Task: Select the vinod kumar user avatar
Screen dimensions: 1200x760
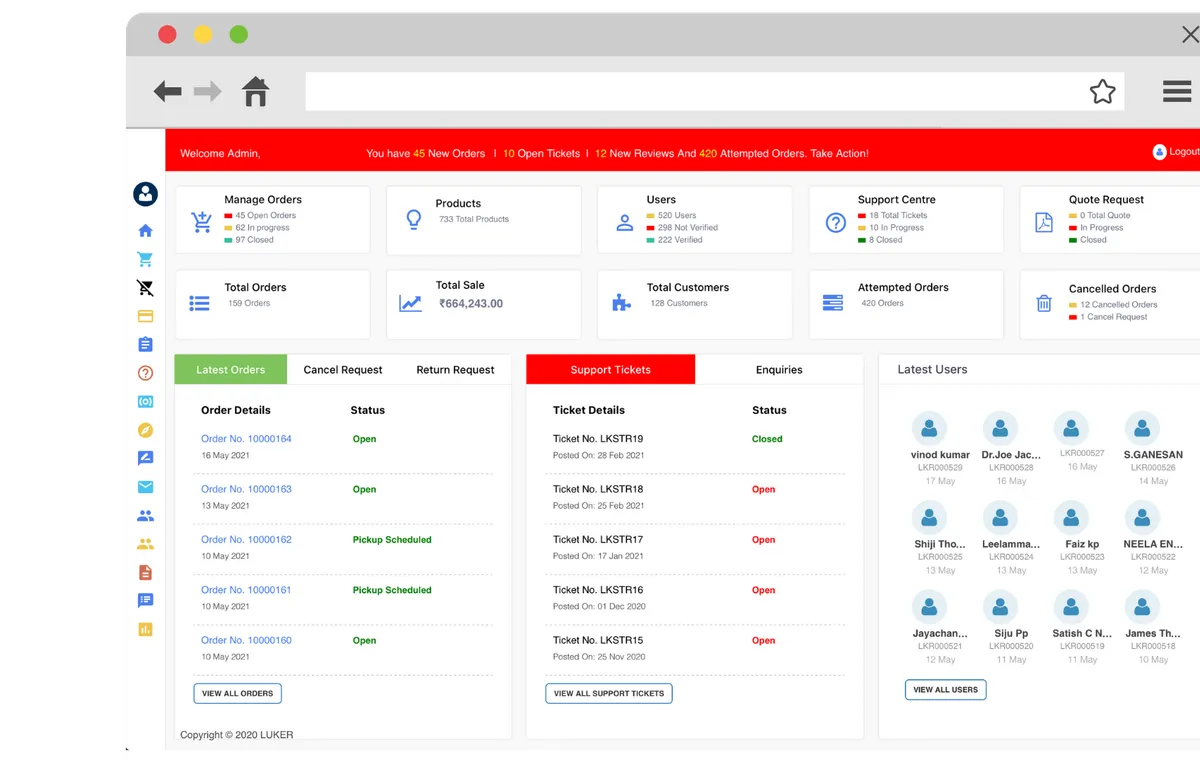Action: coord(929,430)
